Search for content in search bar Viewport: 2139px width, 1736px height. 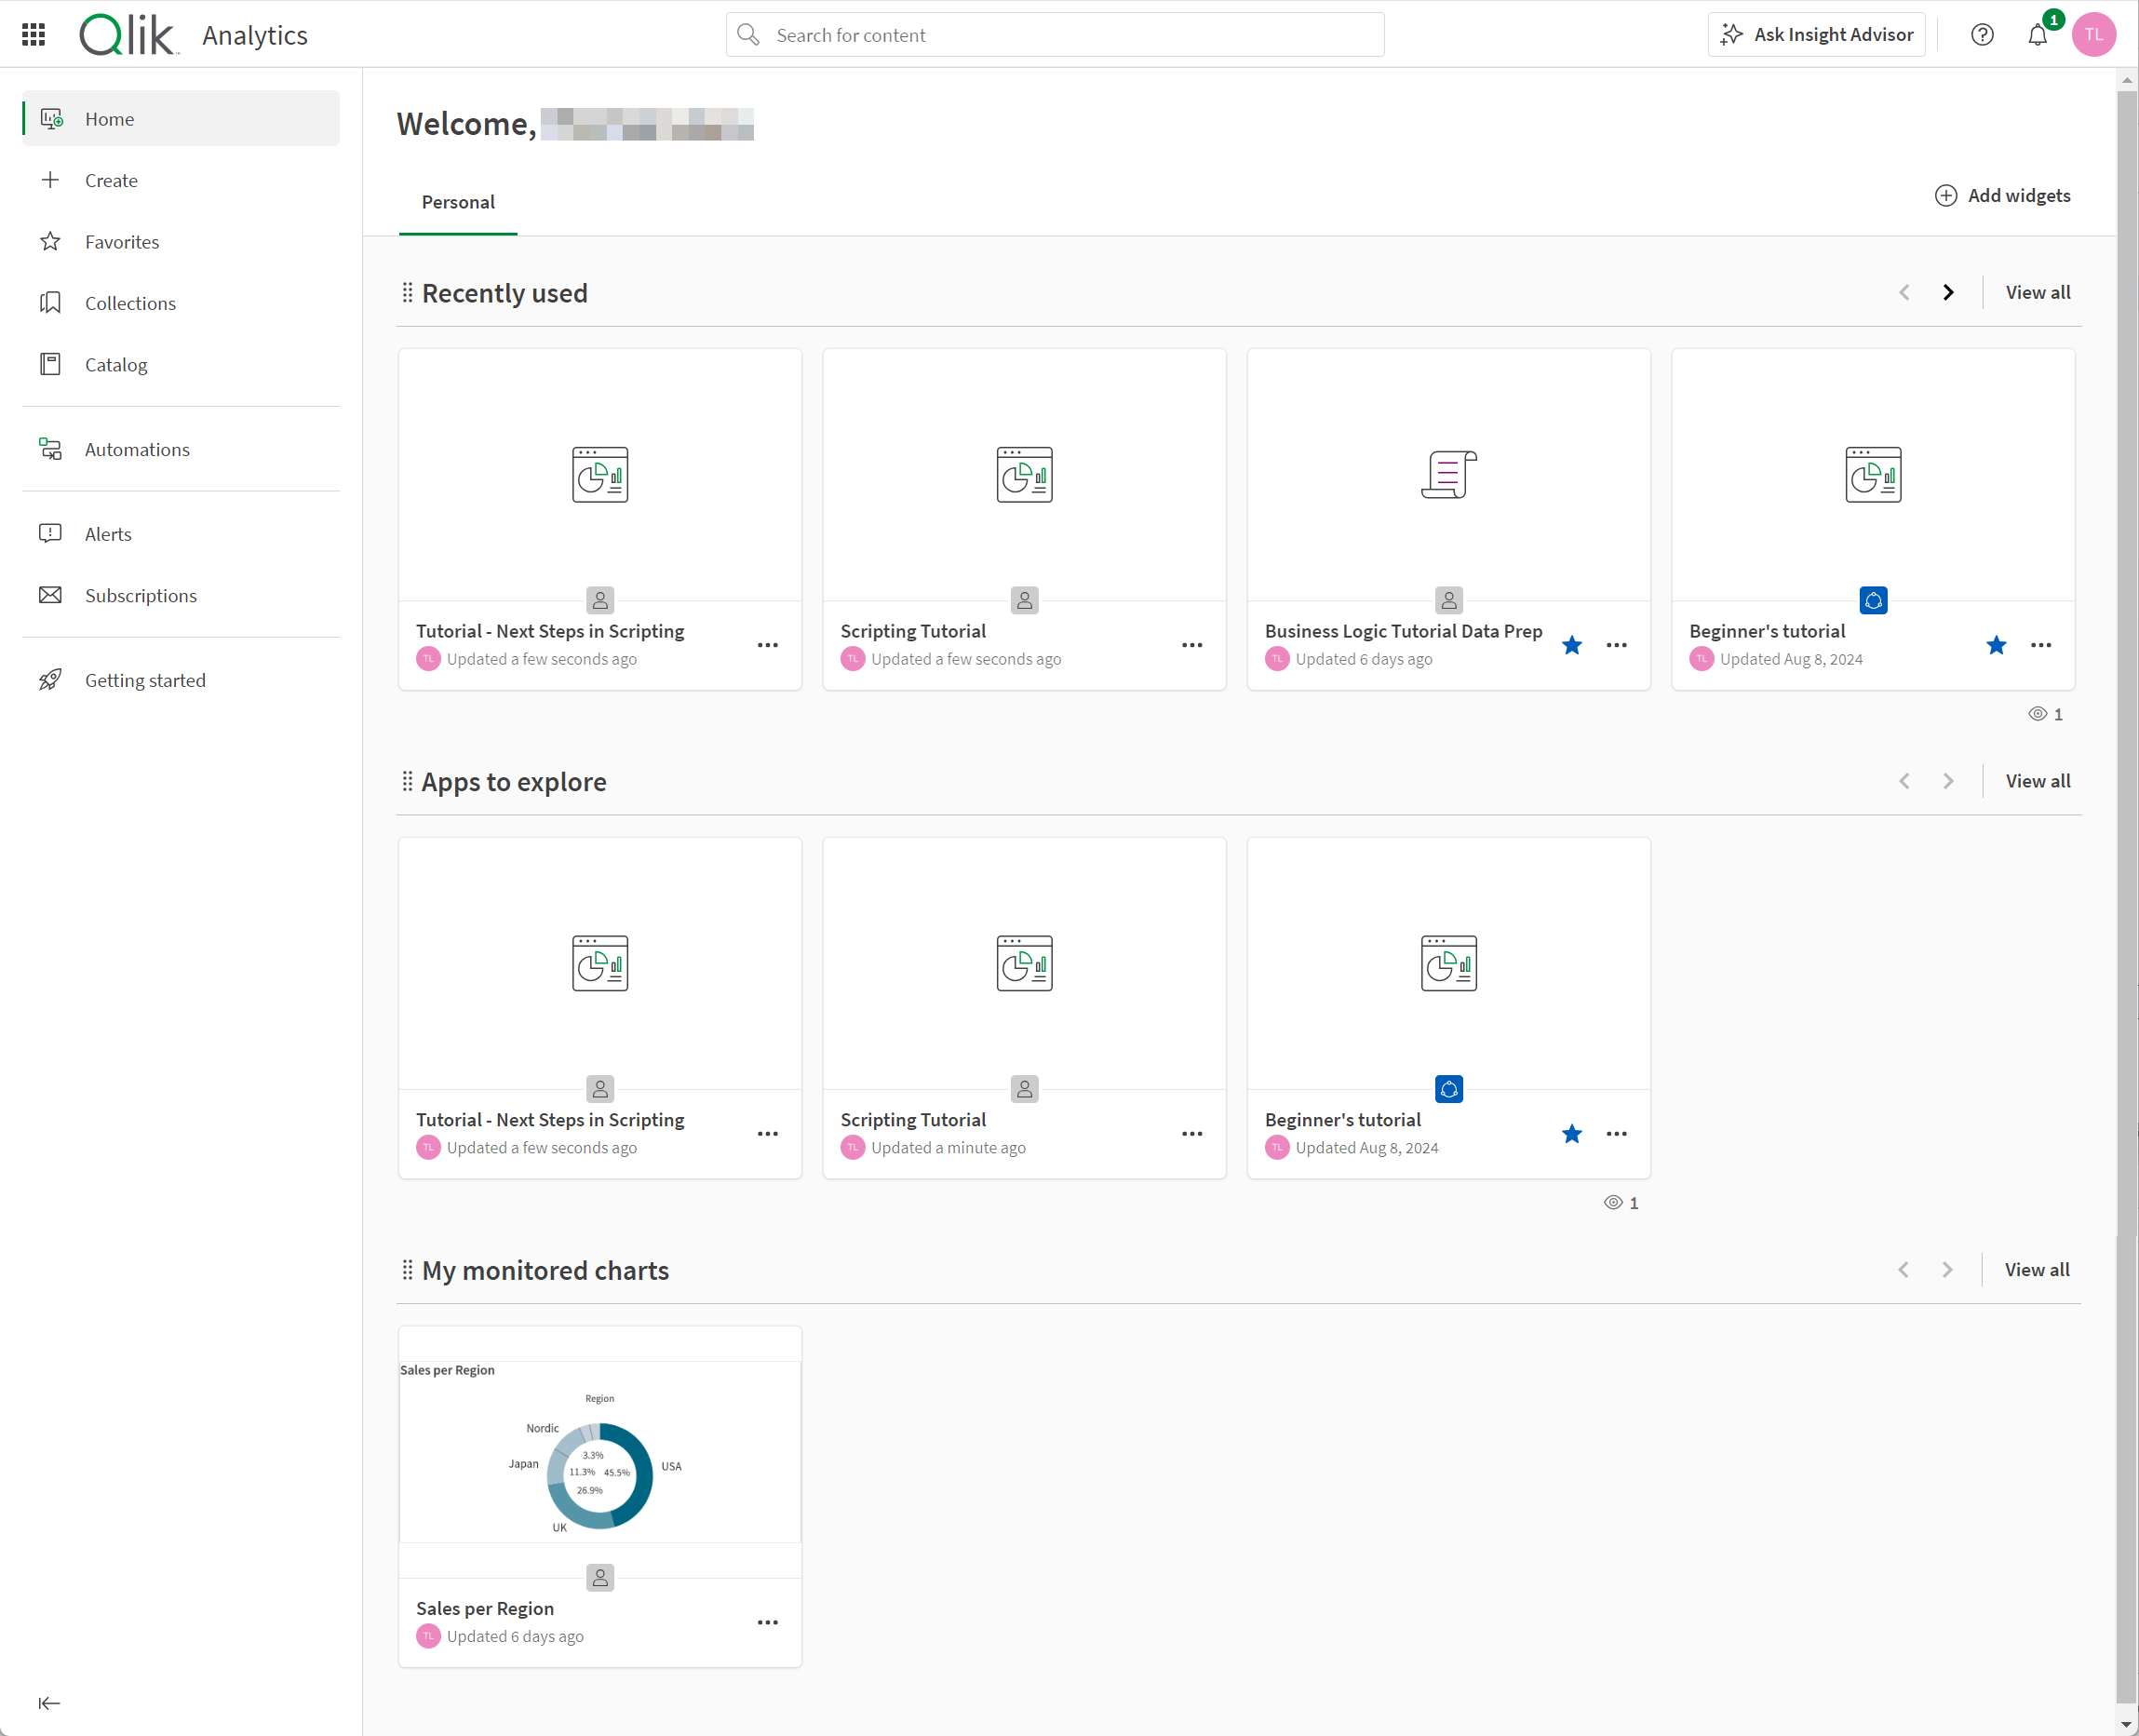(1056, 34)
